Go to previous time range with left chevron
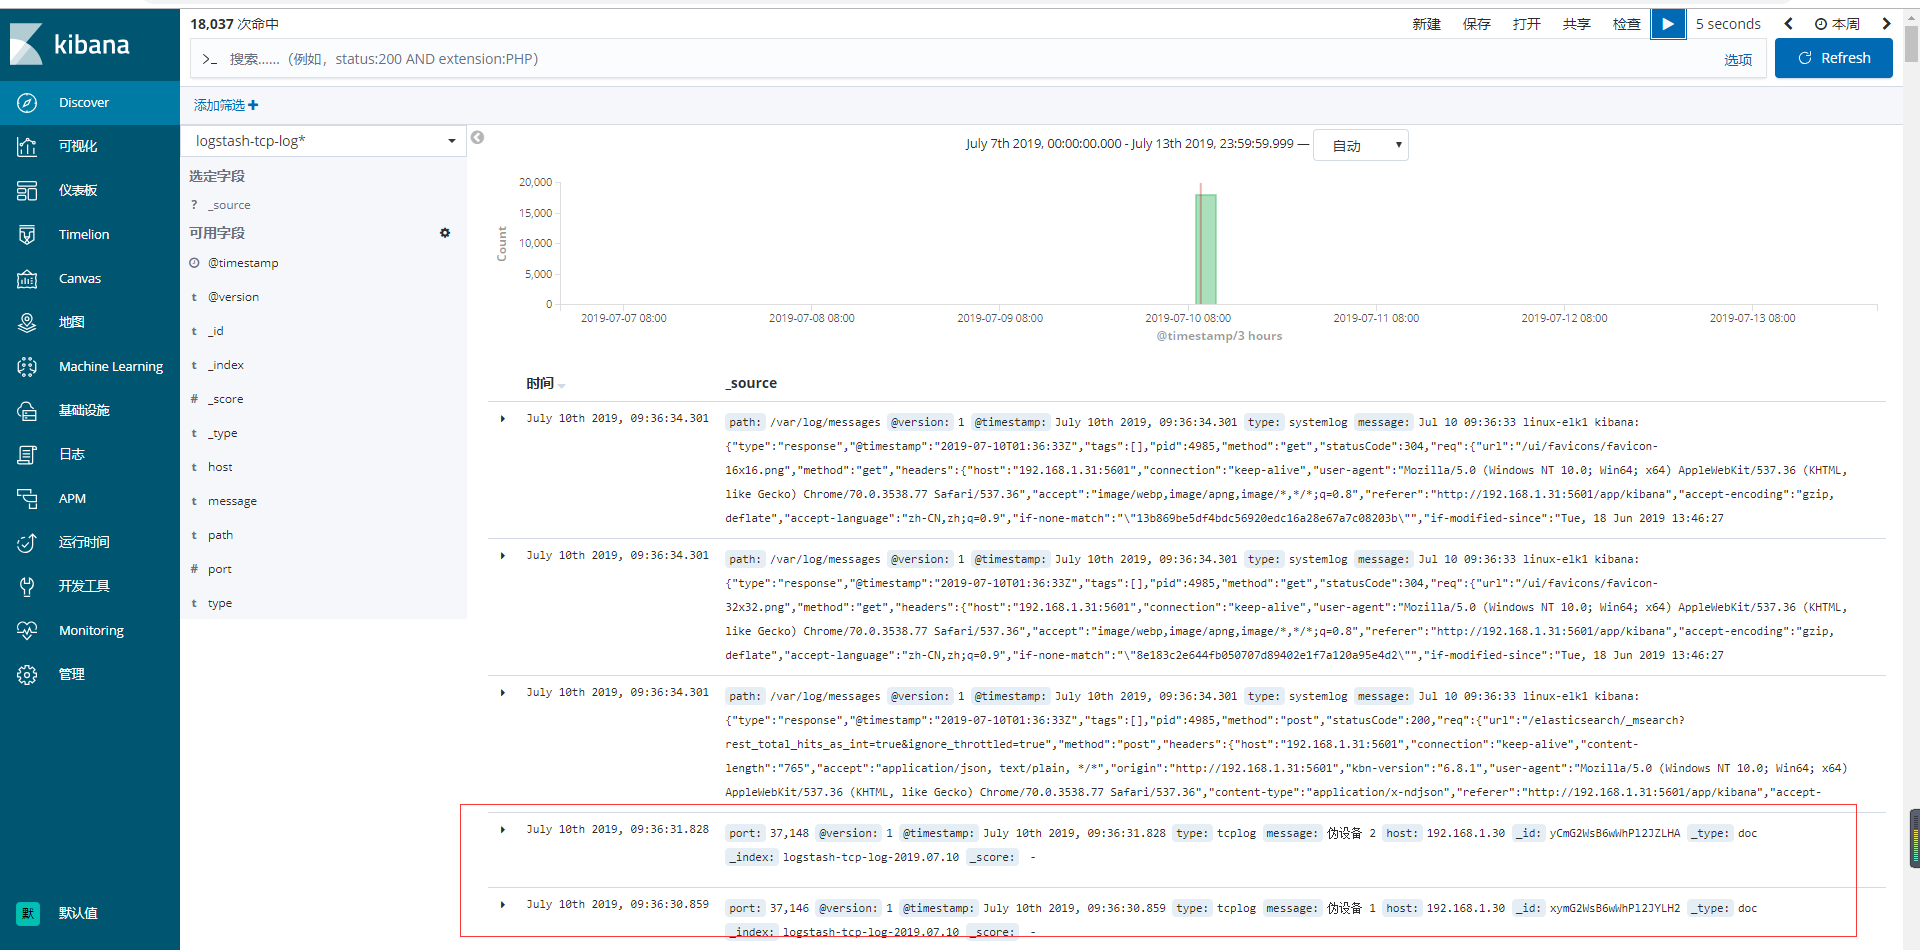The height and width of the screenshot is (950, 1920). (1788, 24)
